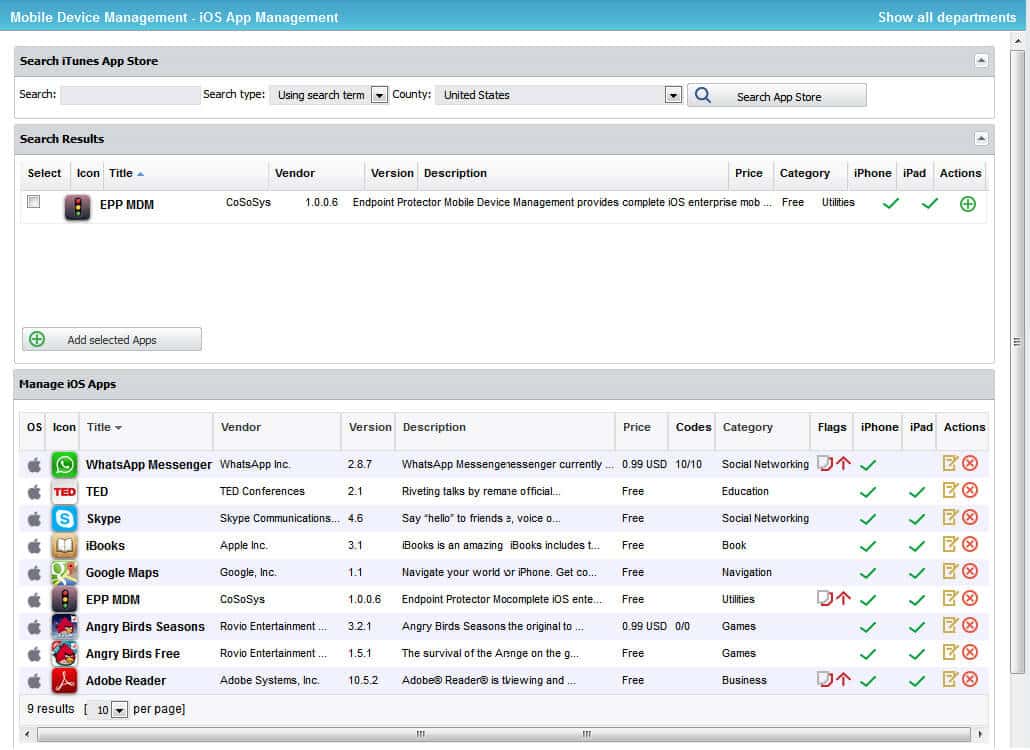The height and width of the screenshot is (750, 1030).
Task: Delete the Angry Birds Free entry
Action: pyautogui.click(x=970, y=651)
